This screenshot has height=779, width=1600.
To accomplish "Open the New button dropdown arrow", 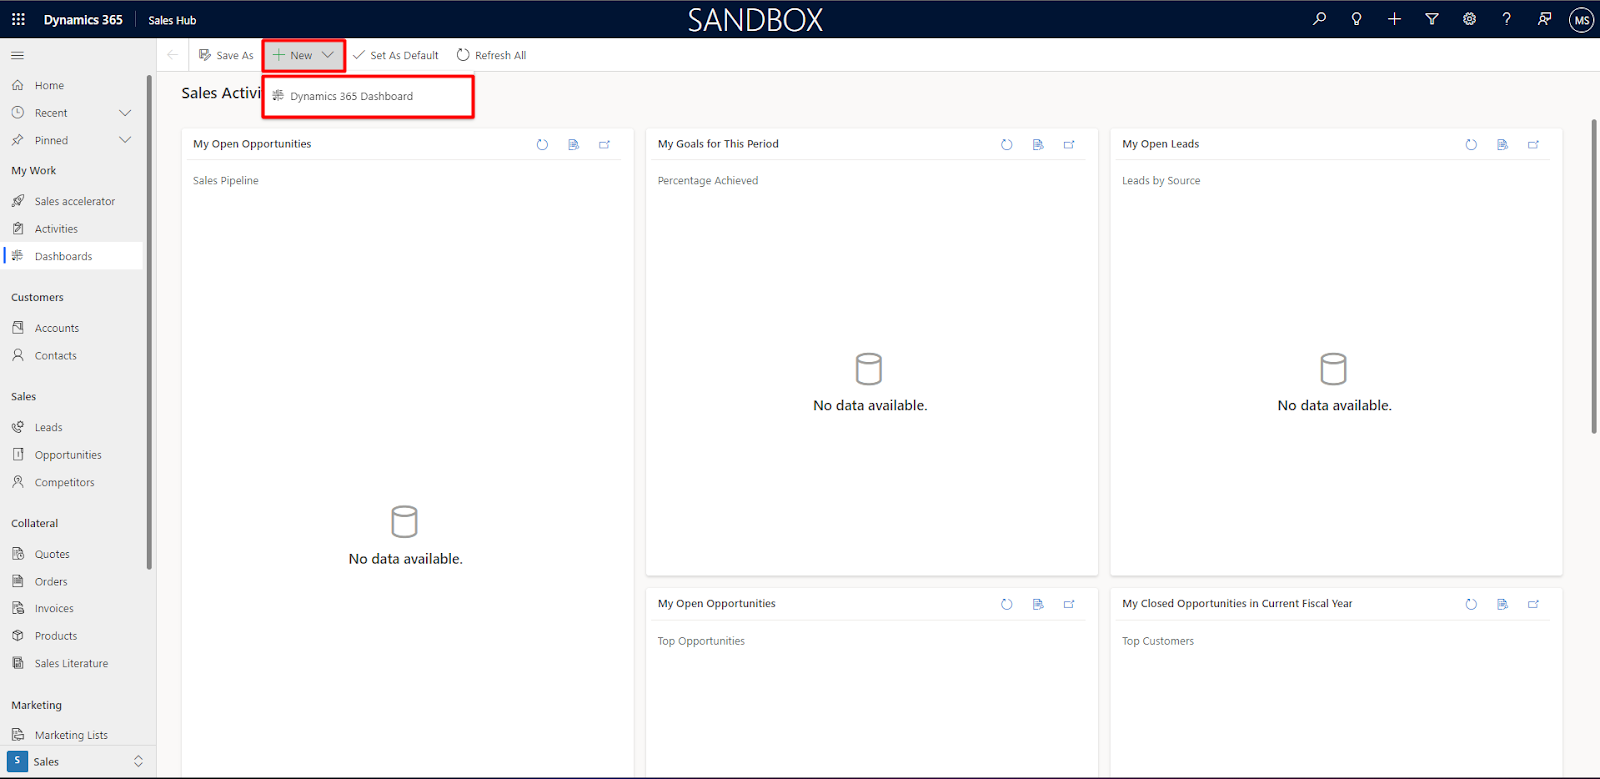I will 328,55.
